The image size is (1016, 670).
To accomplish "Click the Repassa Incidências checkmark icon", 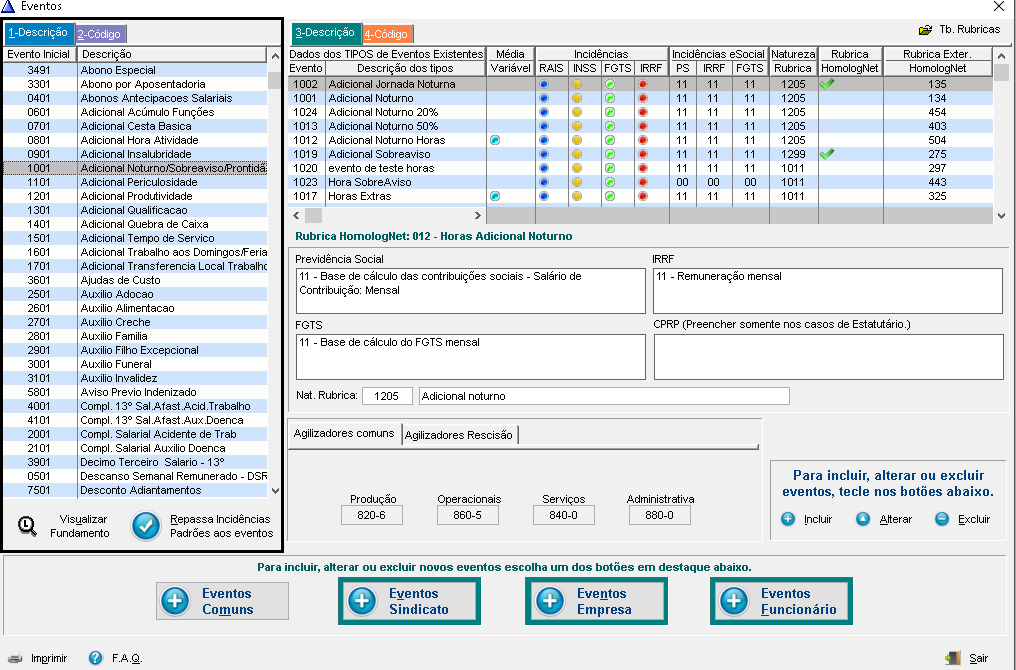I will pos(146,526).
